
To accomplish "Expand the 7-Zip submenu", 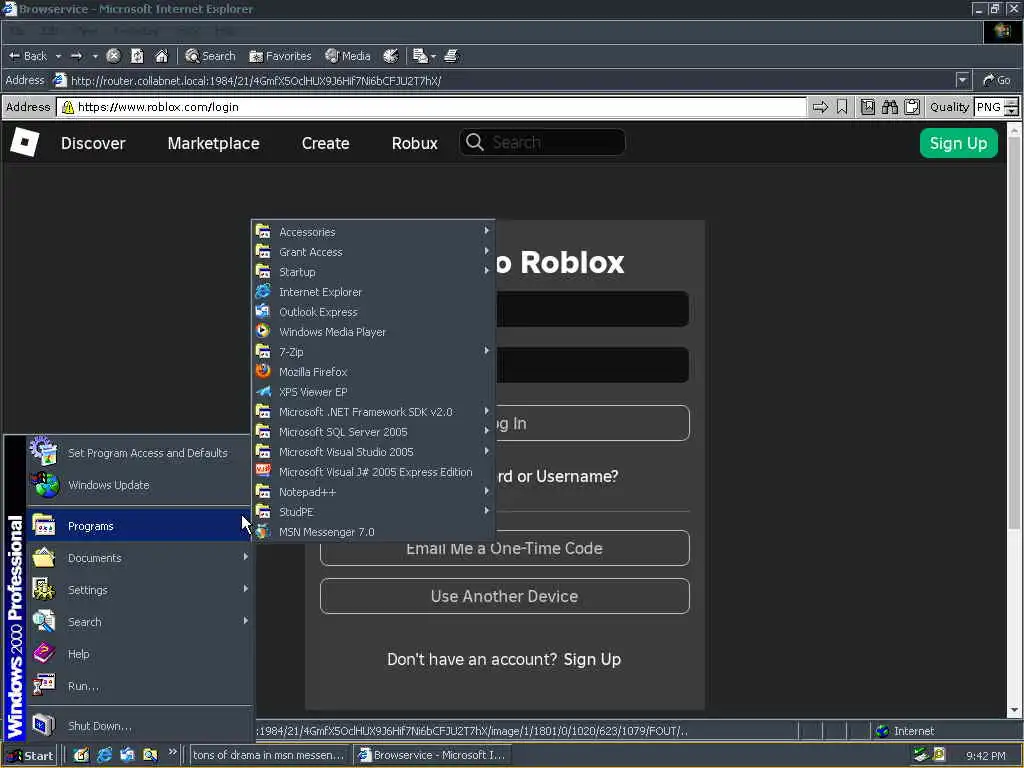I will (374, 352).
